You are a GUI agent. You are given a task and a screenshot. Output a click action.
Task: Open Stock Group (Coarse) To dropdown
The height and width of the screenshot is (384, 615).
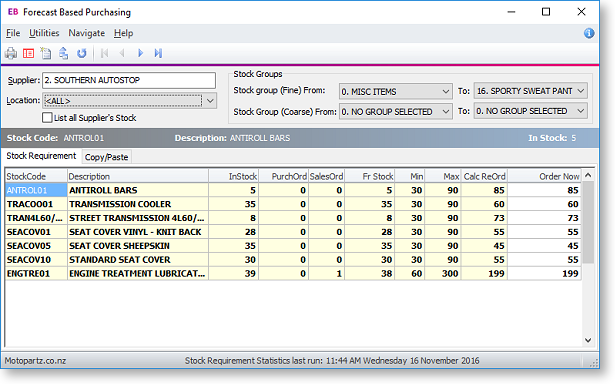click(x=581, y=111)
